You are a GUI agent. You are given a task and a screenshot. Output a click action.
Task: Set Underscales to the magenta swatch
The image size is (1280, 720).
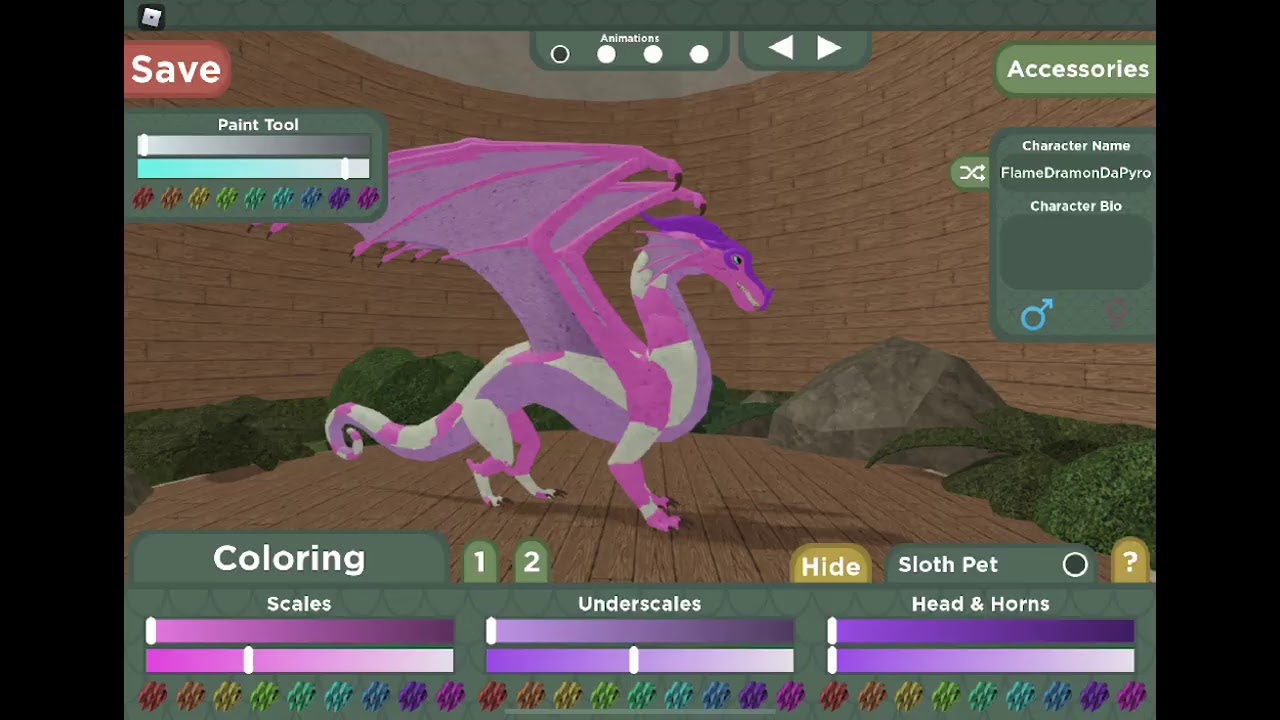(790, 695)
